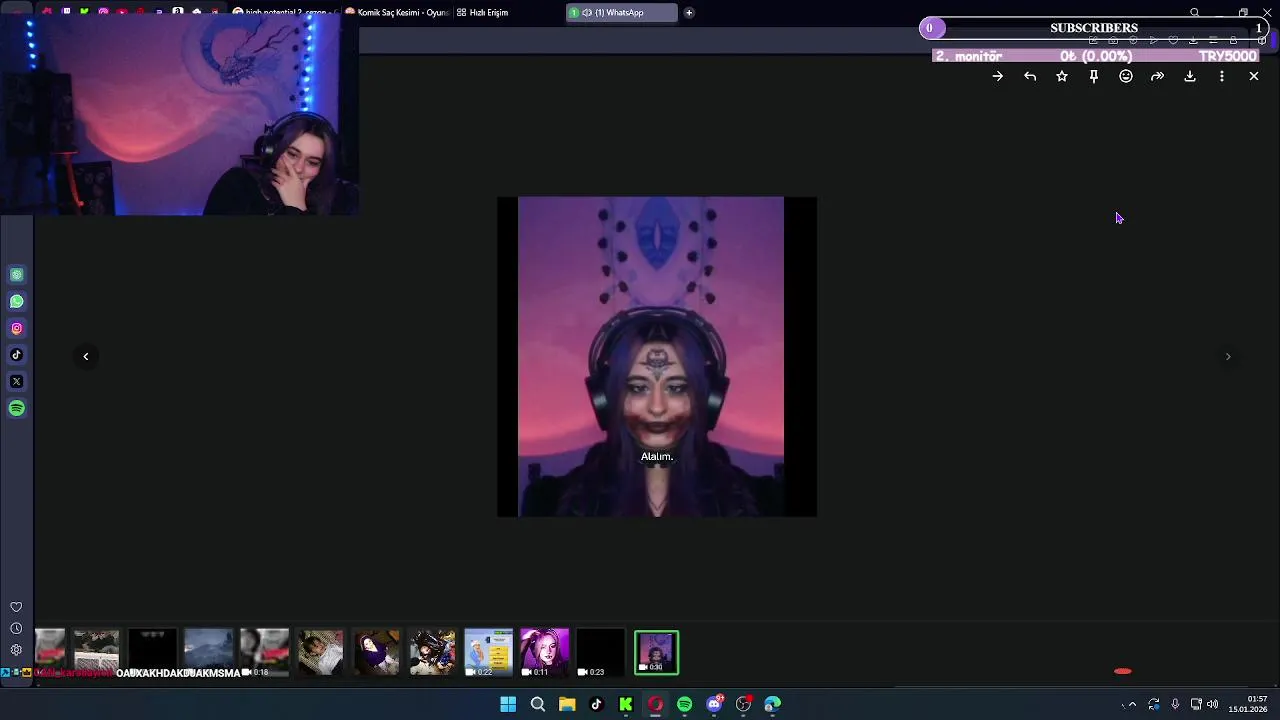The image size is (1280, 720).
Task: Open Kick app from the taskbar
Action: pos(626,704)
